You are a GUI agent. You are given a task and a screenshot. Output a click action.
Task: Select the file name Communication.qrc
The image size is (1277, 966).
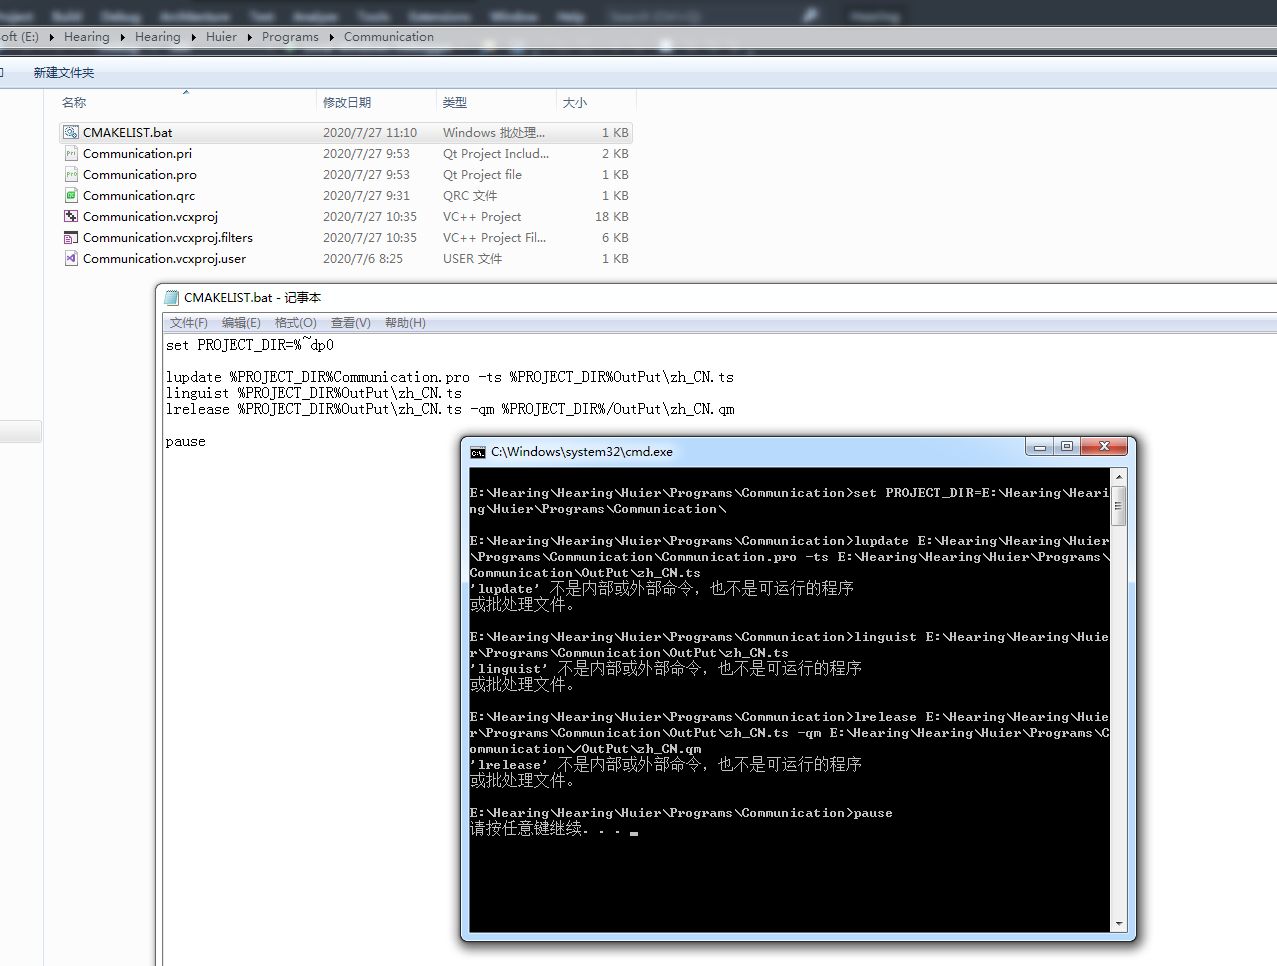pos(139,195)
